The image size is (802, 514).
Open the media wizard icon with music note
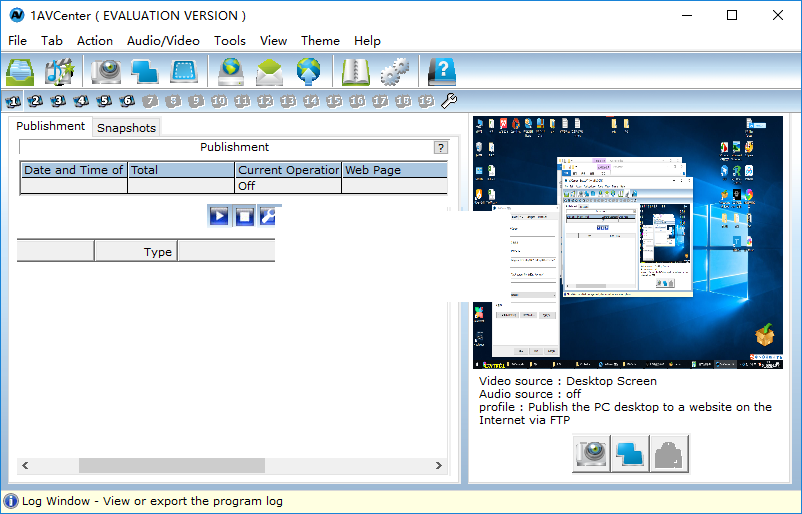click(59, 72)
